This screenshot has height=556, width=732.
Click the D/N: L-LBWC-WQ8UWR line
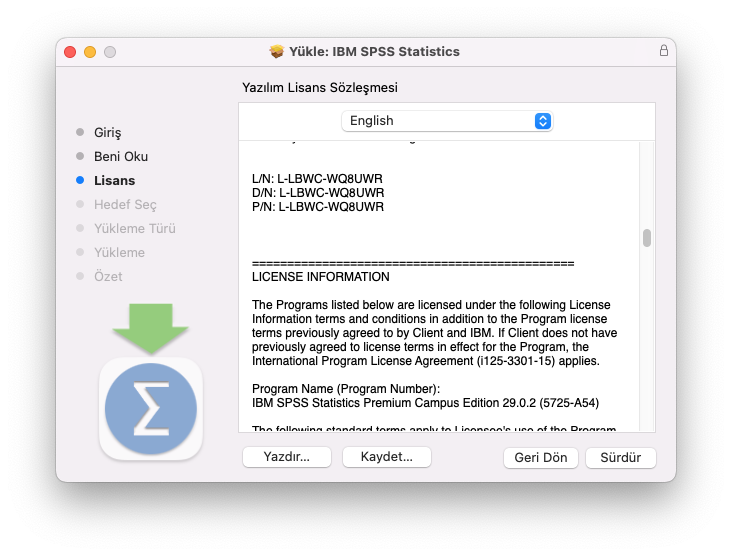click(x=318, y=193)
